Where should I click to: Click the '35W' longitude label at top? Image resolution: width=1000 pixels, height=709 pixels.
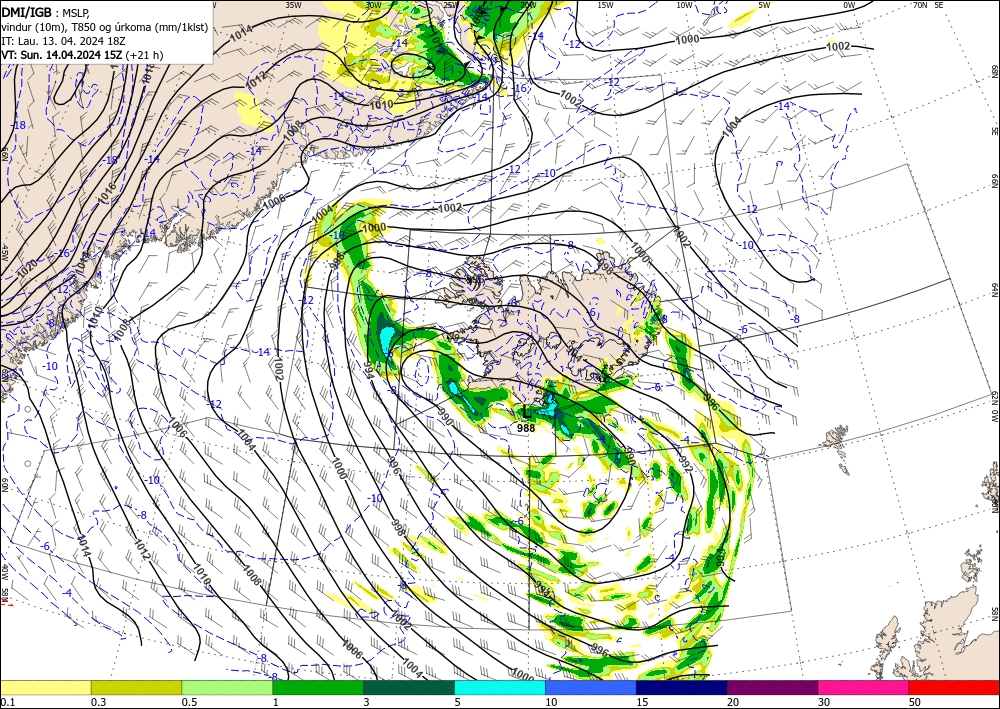[293, 5]
